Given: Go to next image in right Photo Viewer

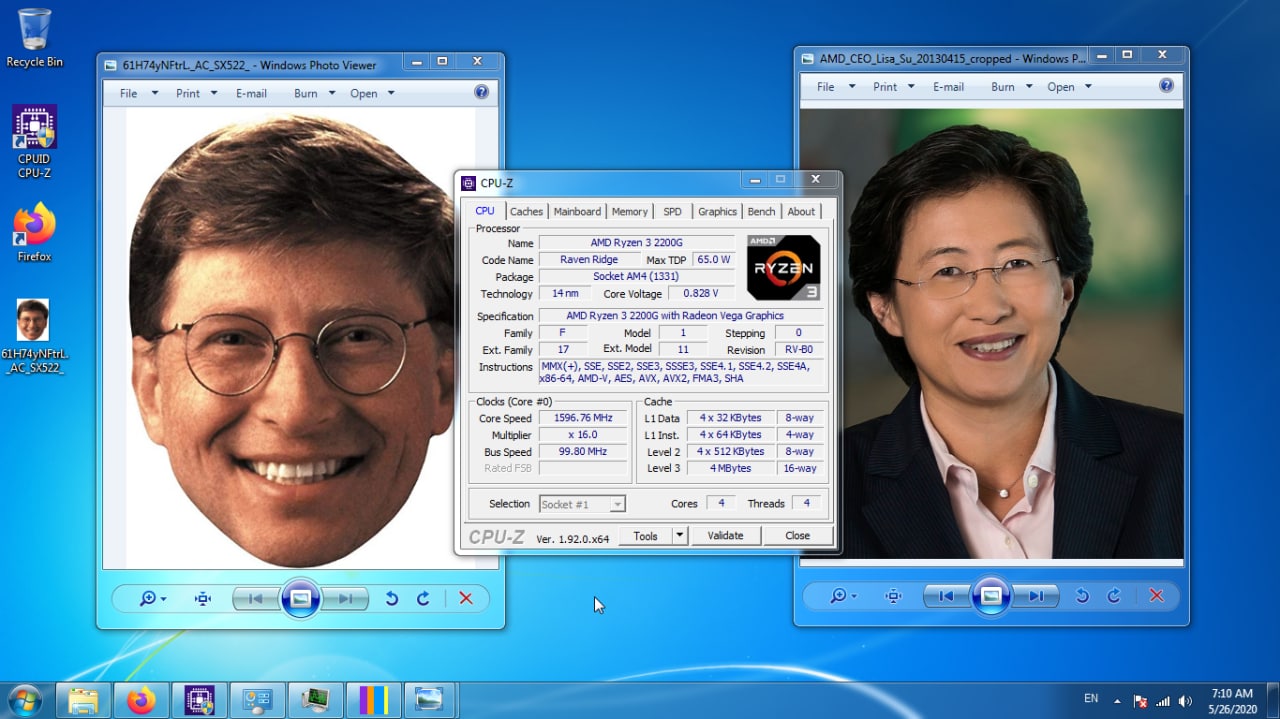Looking at the screenshot, I should point(1036,596).
